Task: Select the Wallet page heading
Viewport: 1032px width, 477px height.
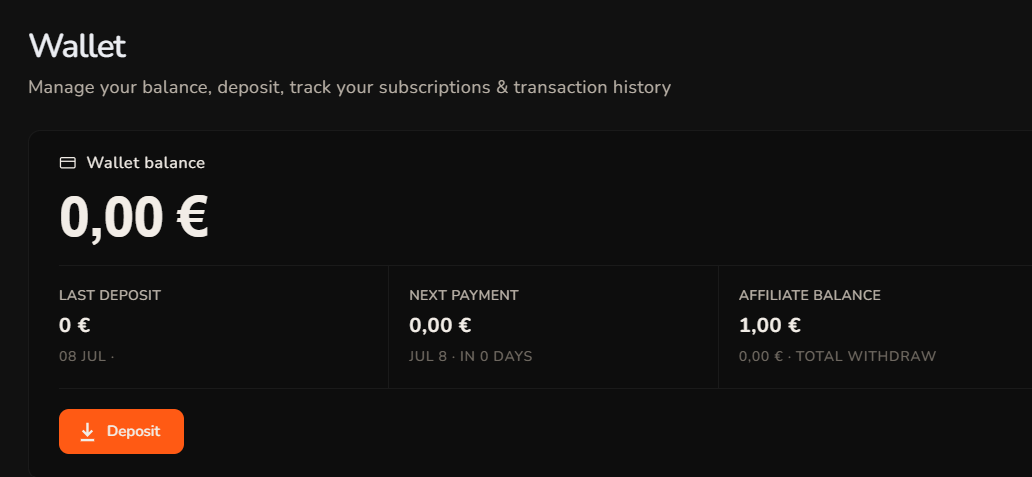Action: point(77,47)
